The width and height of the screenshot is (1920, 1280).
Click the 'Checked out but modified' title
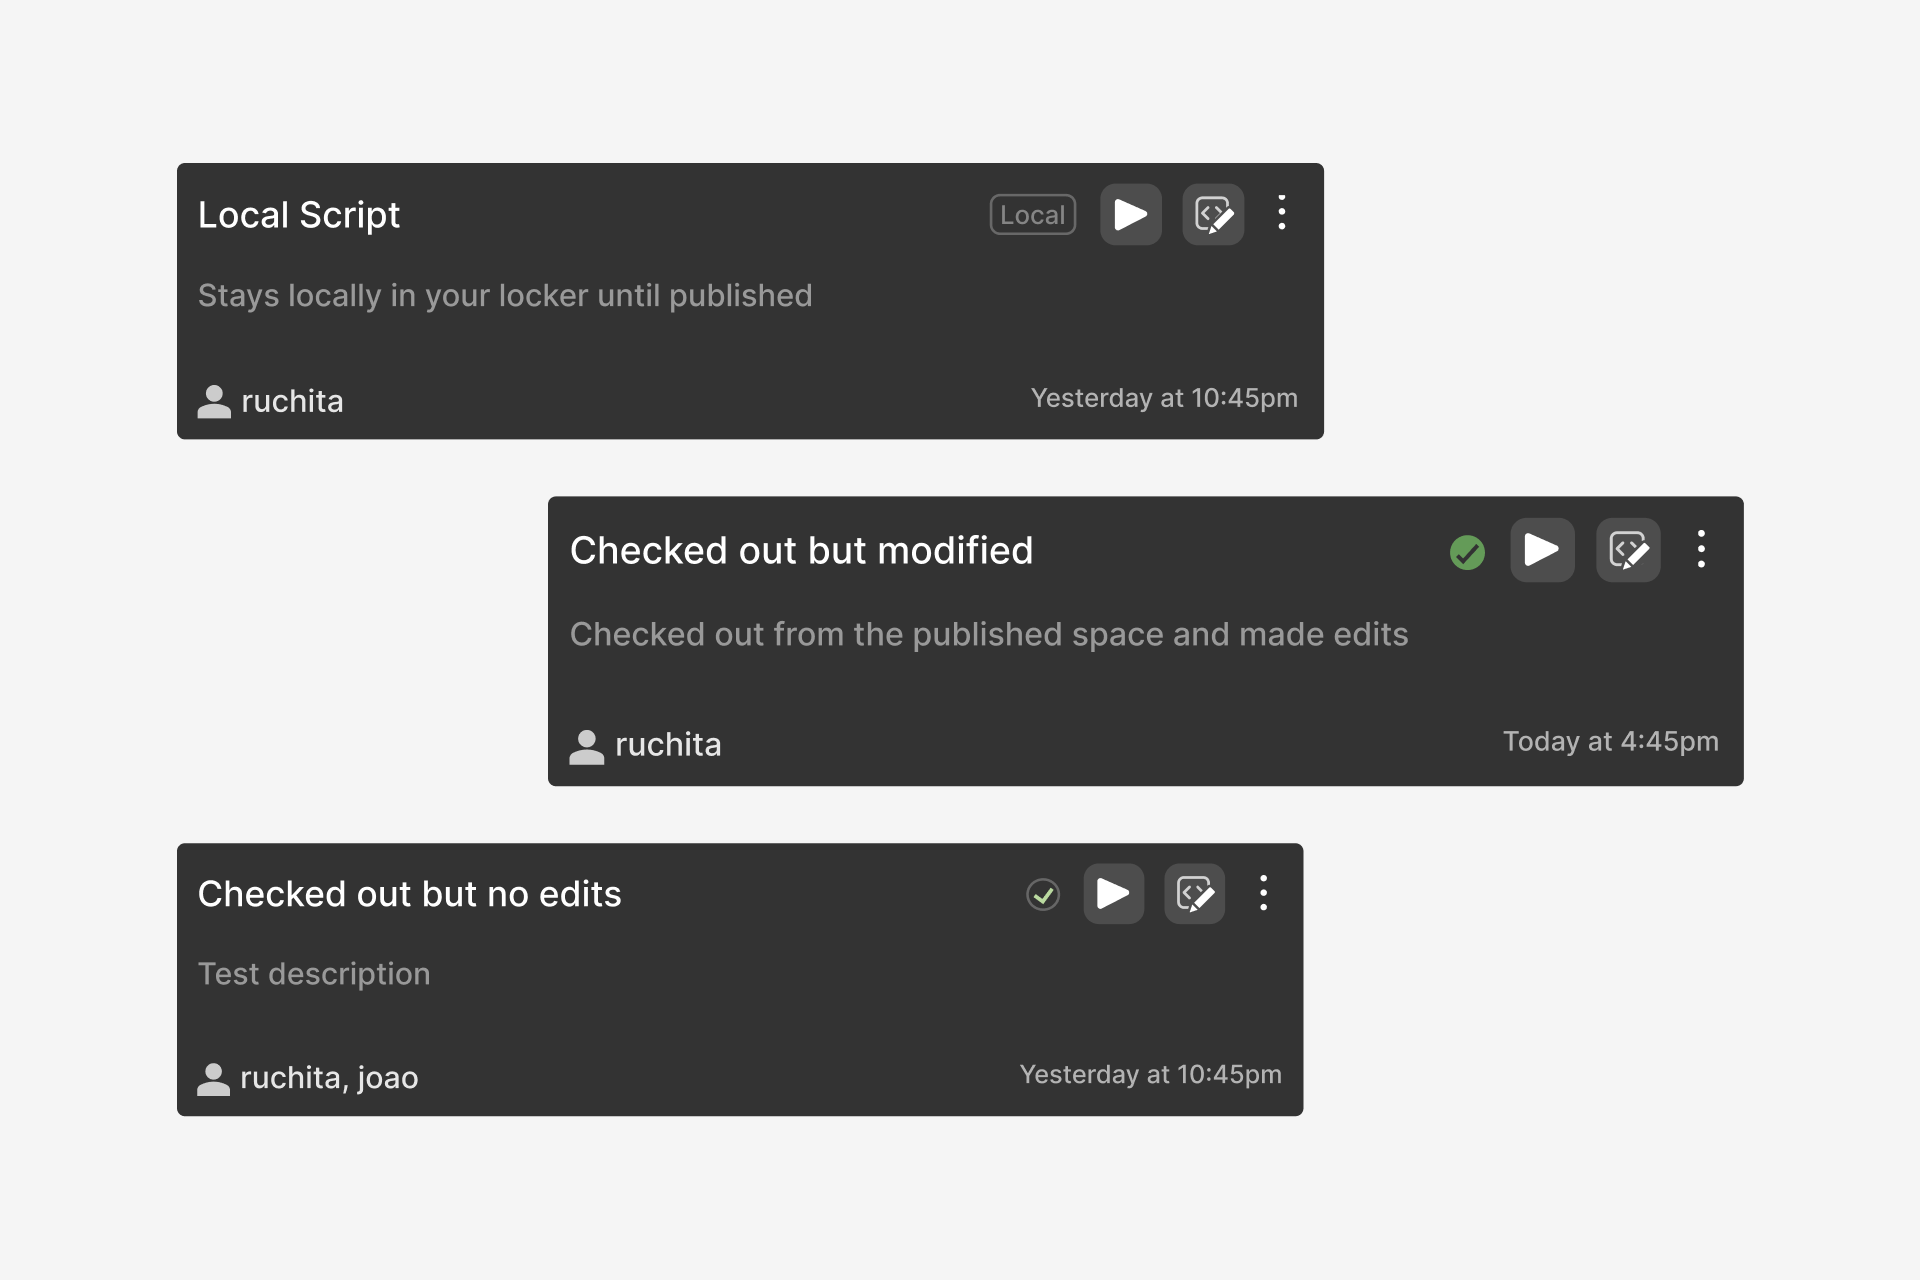801,551
